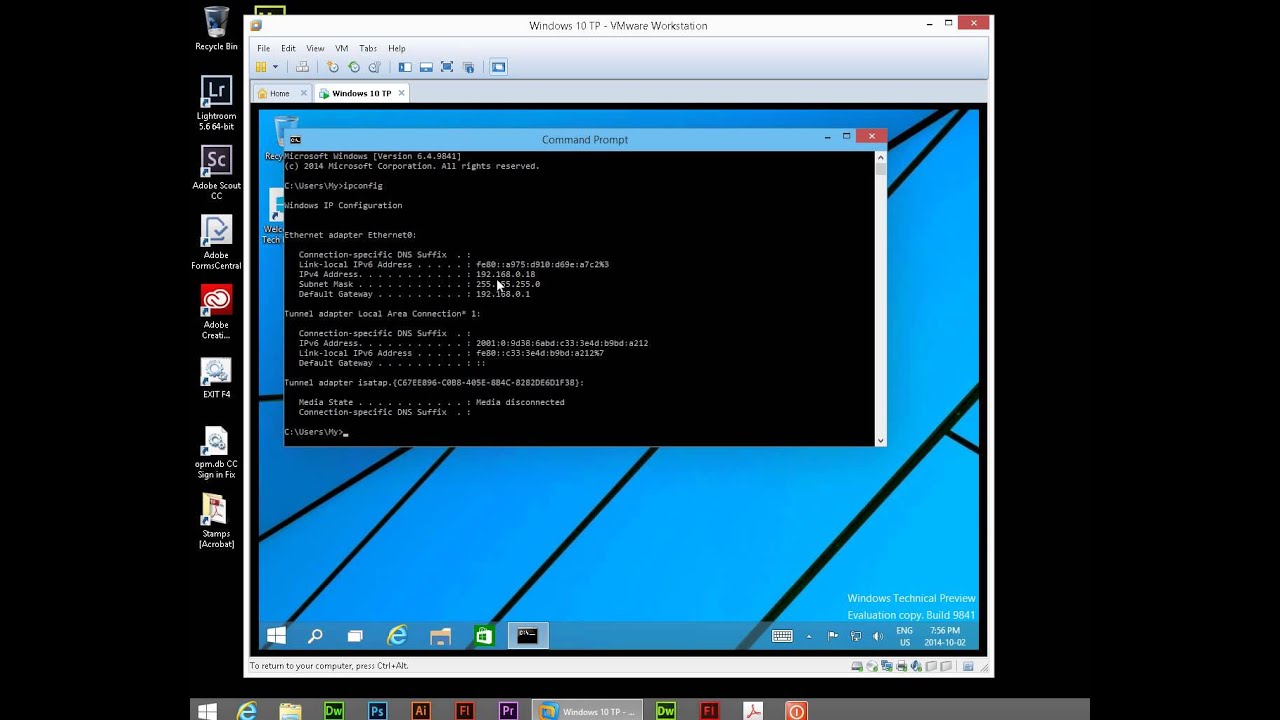Click the console view toolbar button
This screenshot has height=720, width=1280.
coord(498,67)
